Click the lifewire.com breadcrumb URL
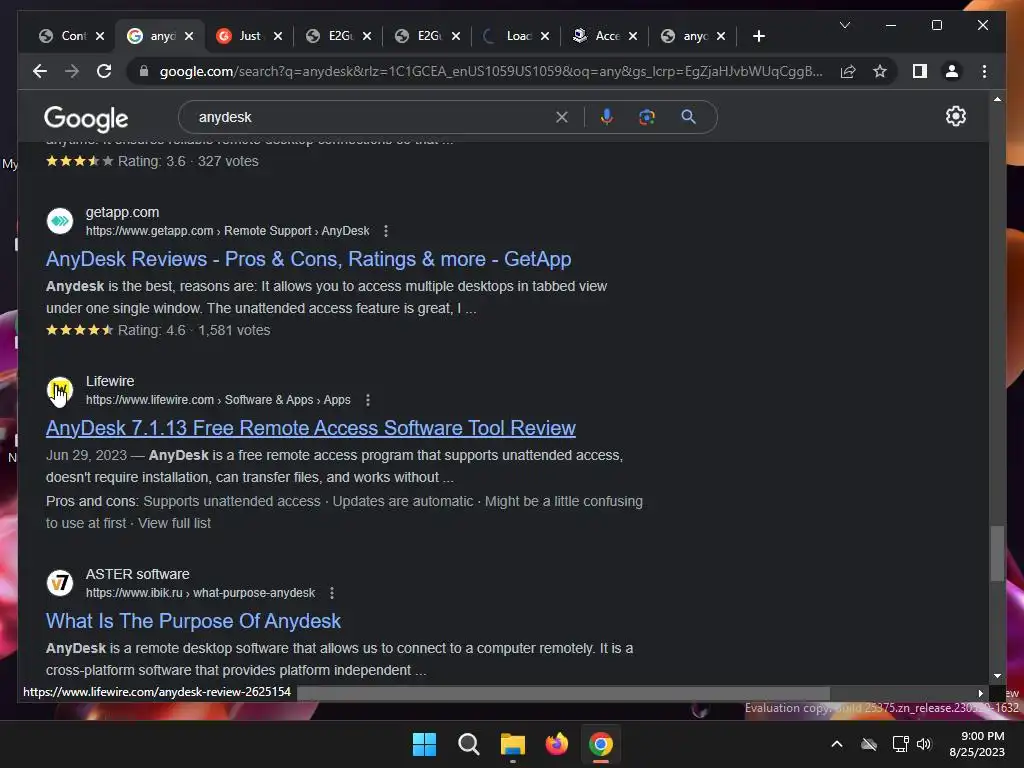This screenshot has height=768, width=1024. 218,400
